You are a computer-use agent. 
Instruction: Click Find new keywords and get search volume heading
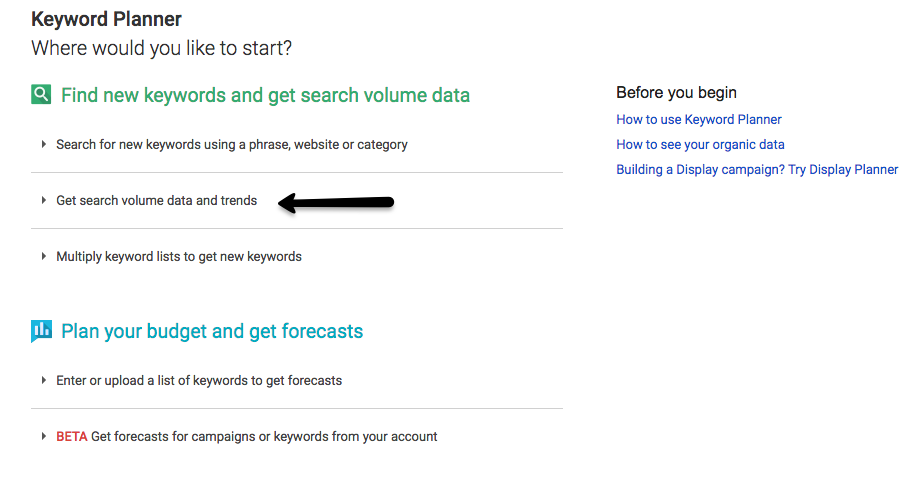coord(265,95)
